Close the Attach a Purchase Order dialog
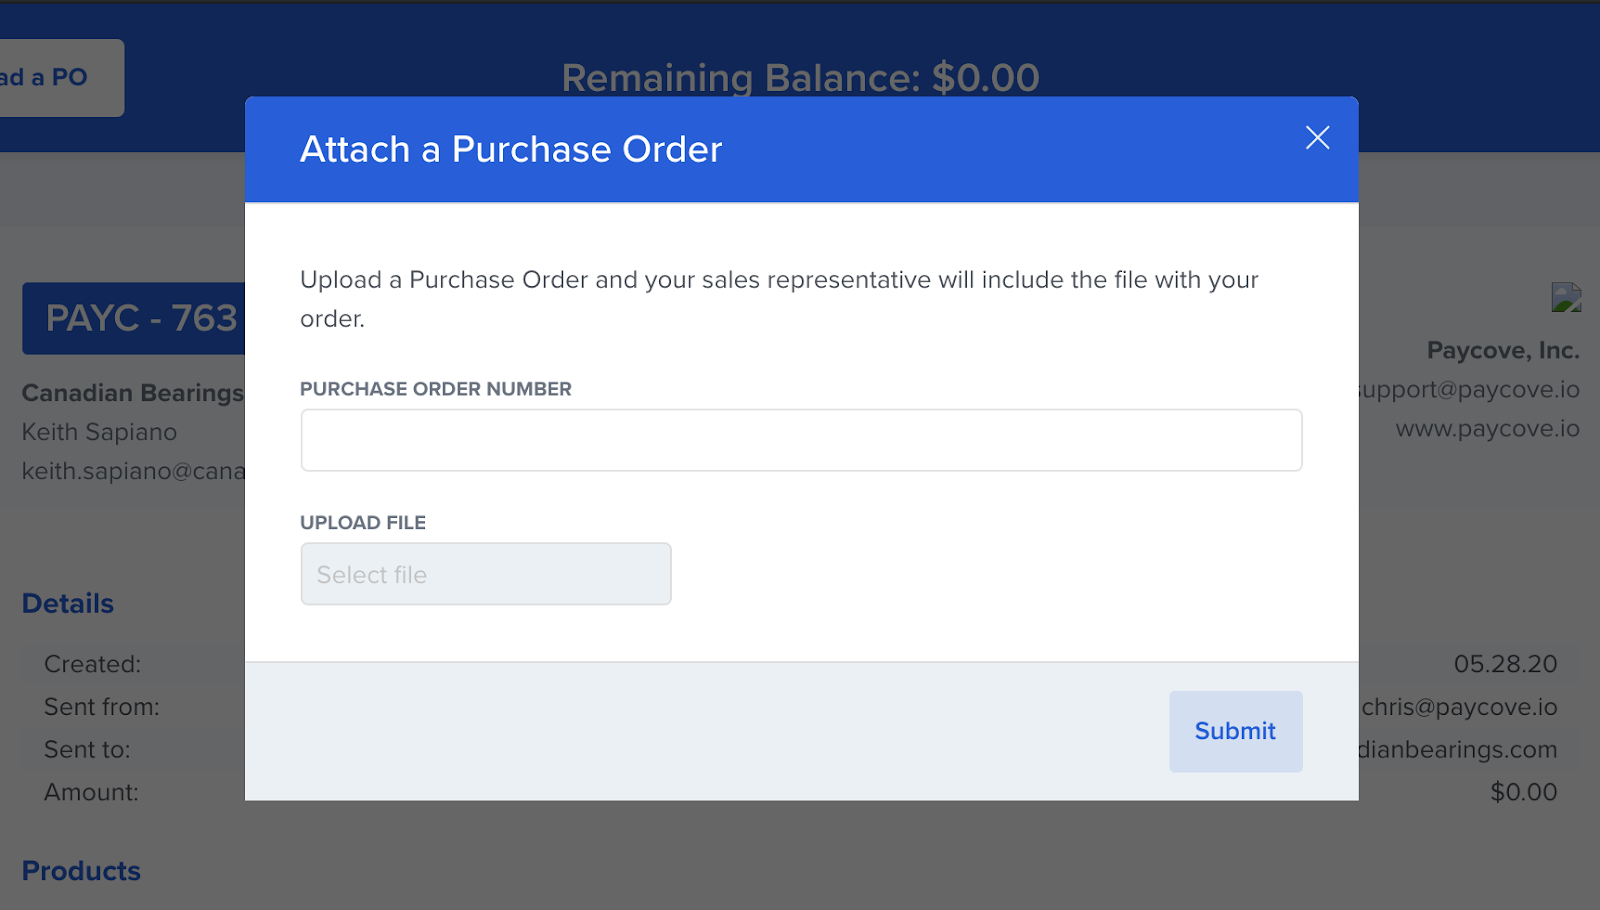The width and height of the screenshot is (1600, 910). (x=1317, y=138)
